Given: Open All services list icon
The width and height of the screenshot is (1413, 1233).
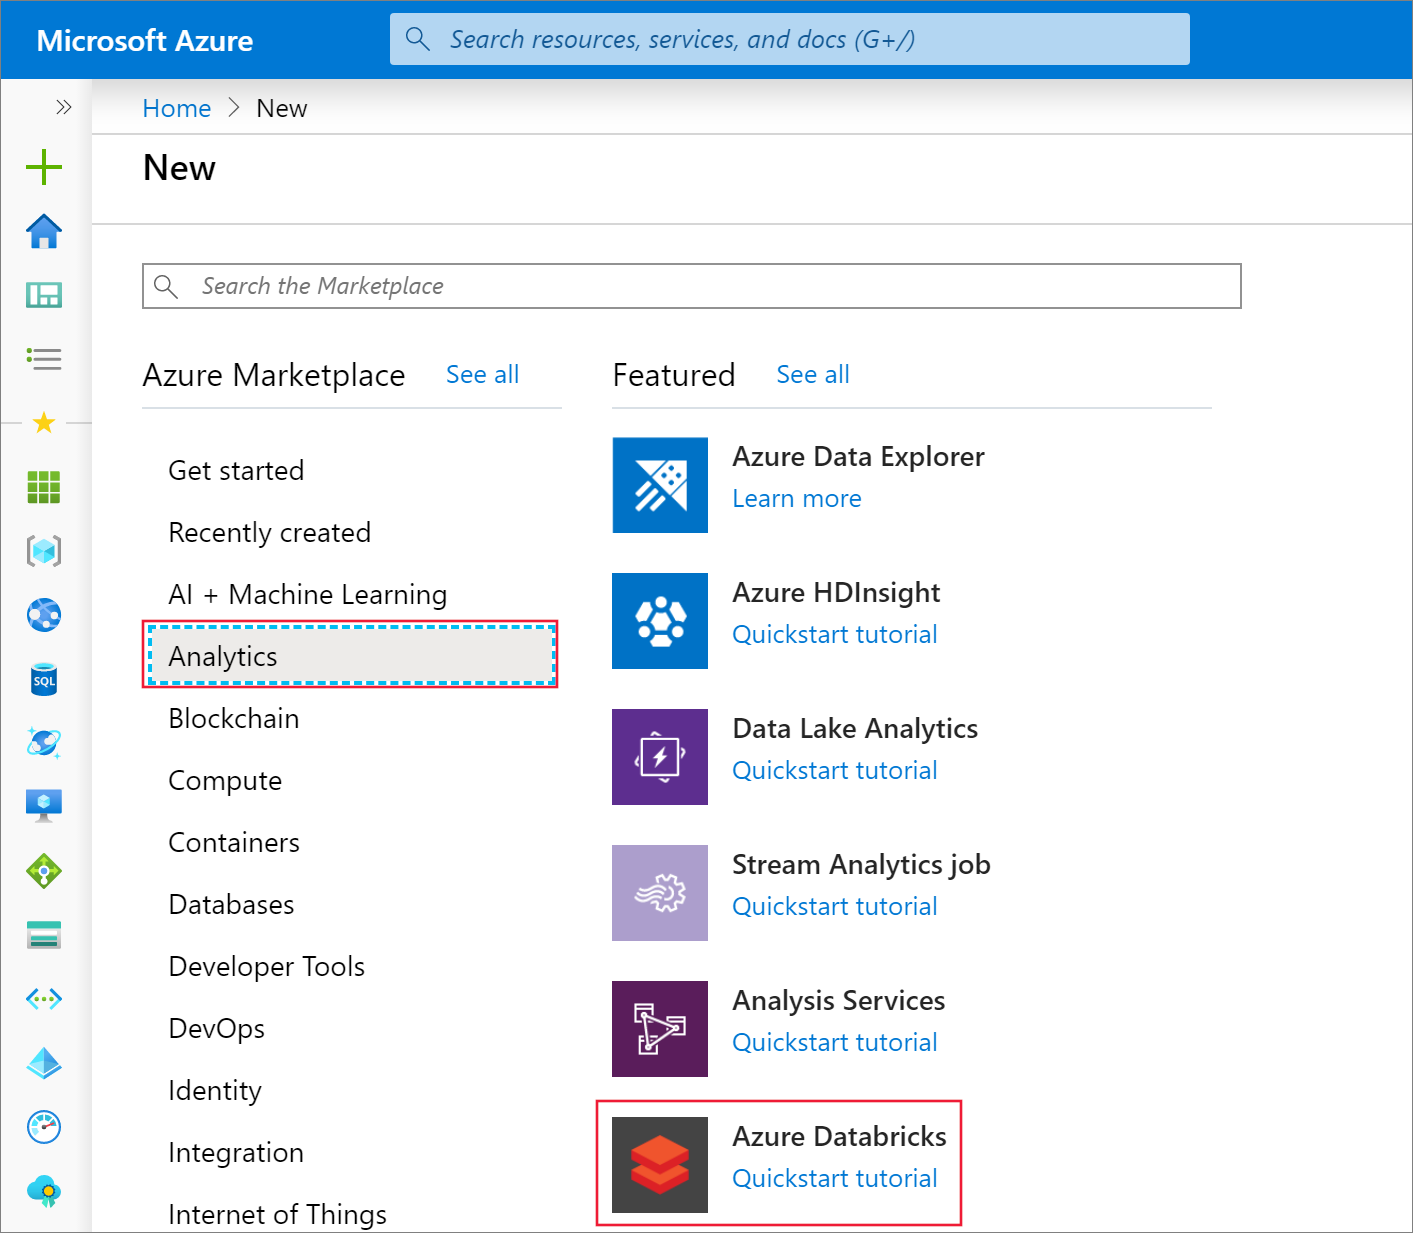Looking at the screenshot, I should (x=44, y=359).
